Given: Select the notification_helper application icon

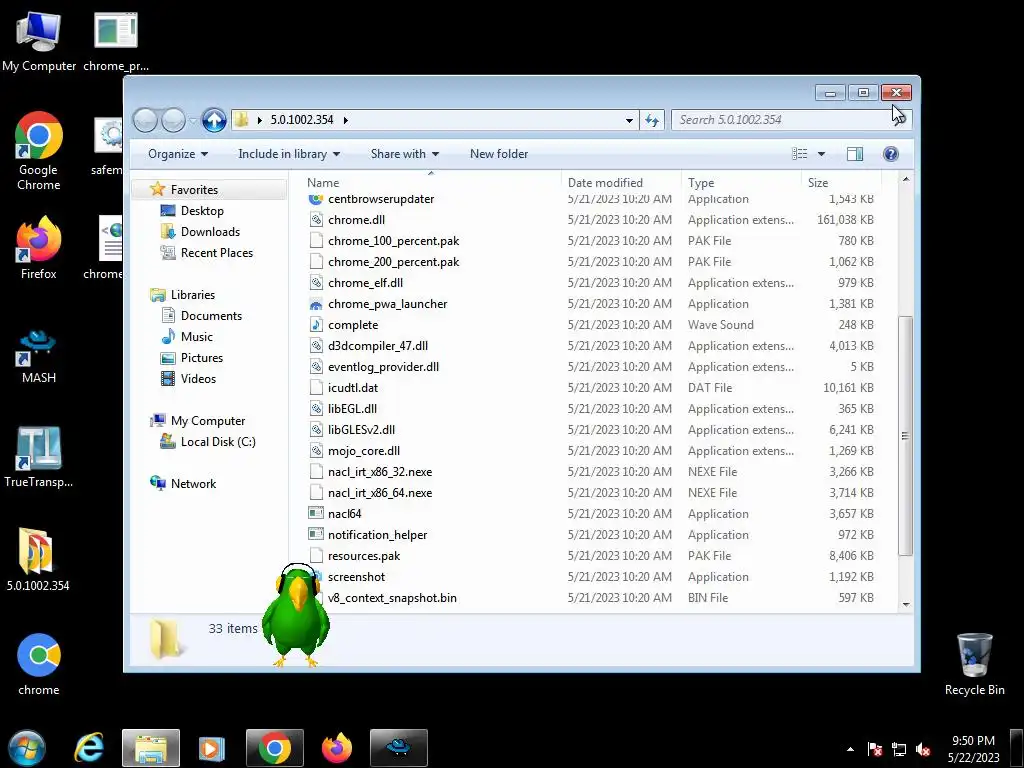Looking at the screenshot, I should [x=316, y=535].
